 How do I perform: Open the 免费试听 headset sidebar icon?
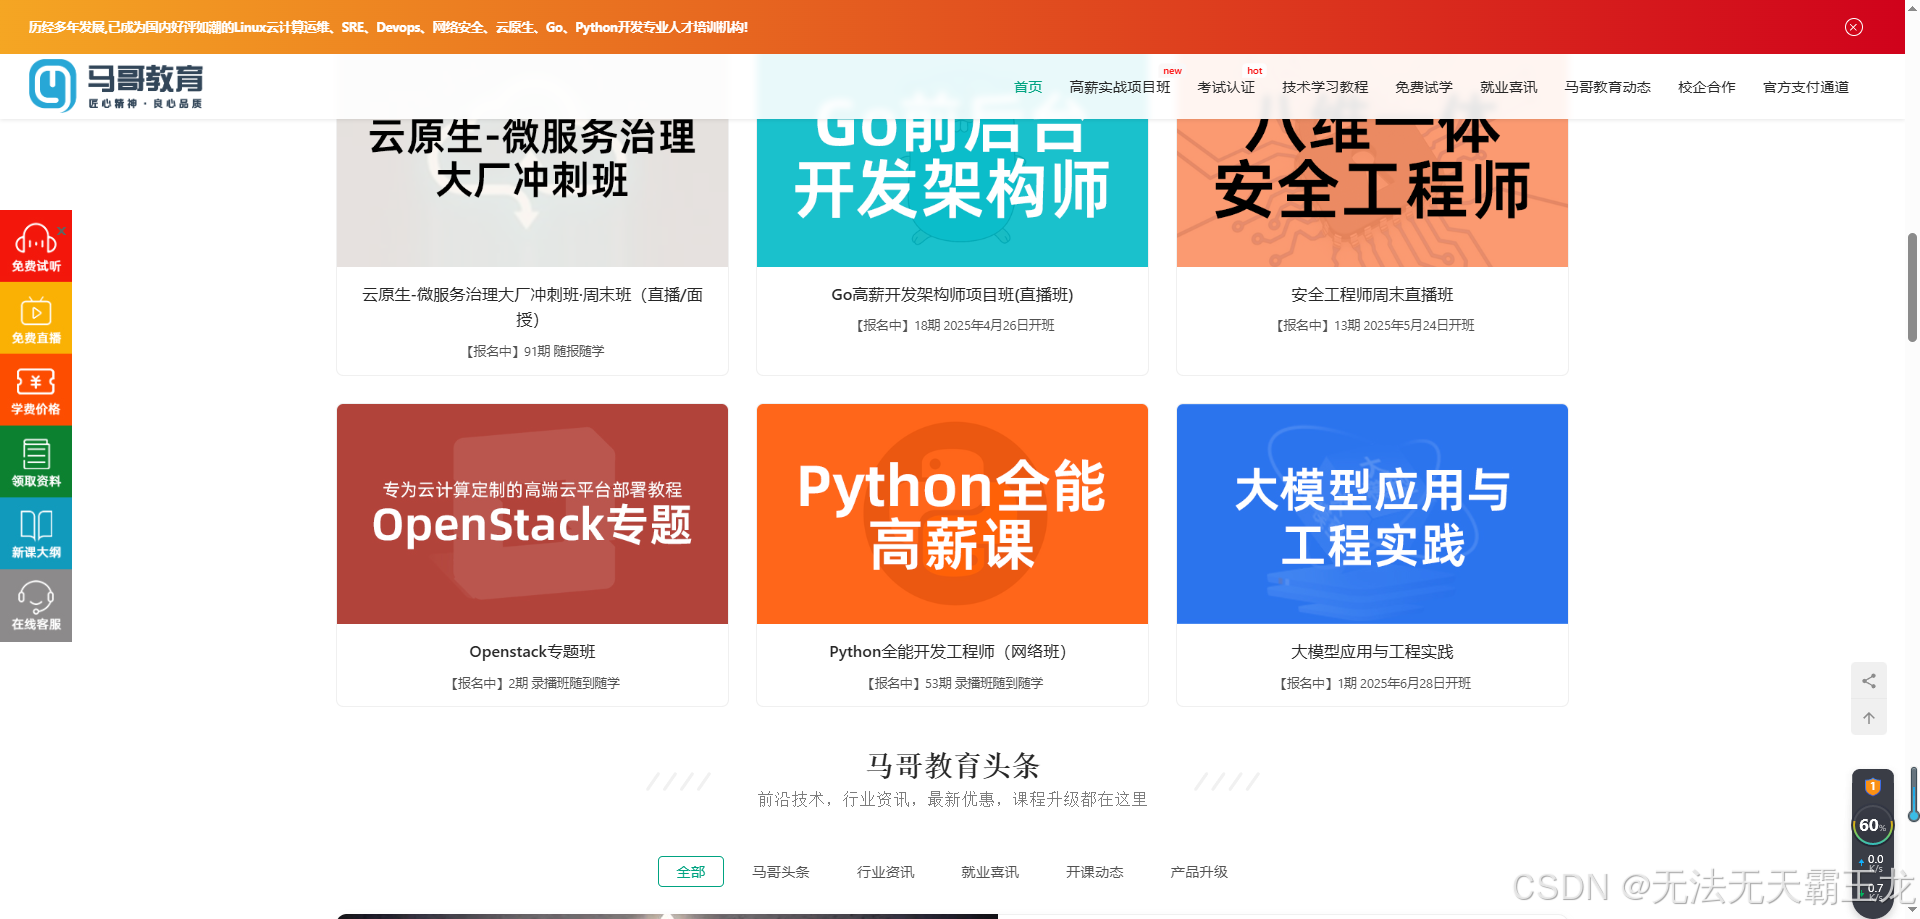coord(36,246)
